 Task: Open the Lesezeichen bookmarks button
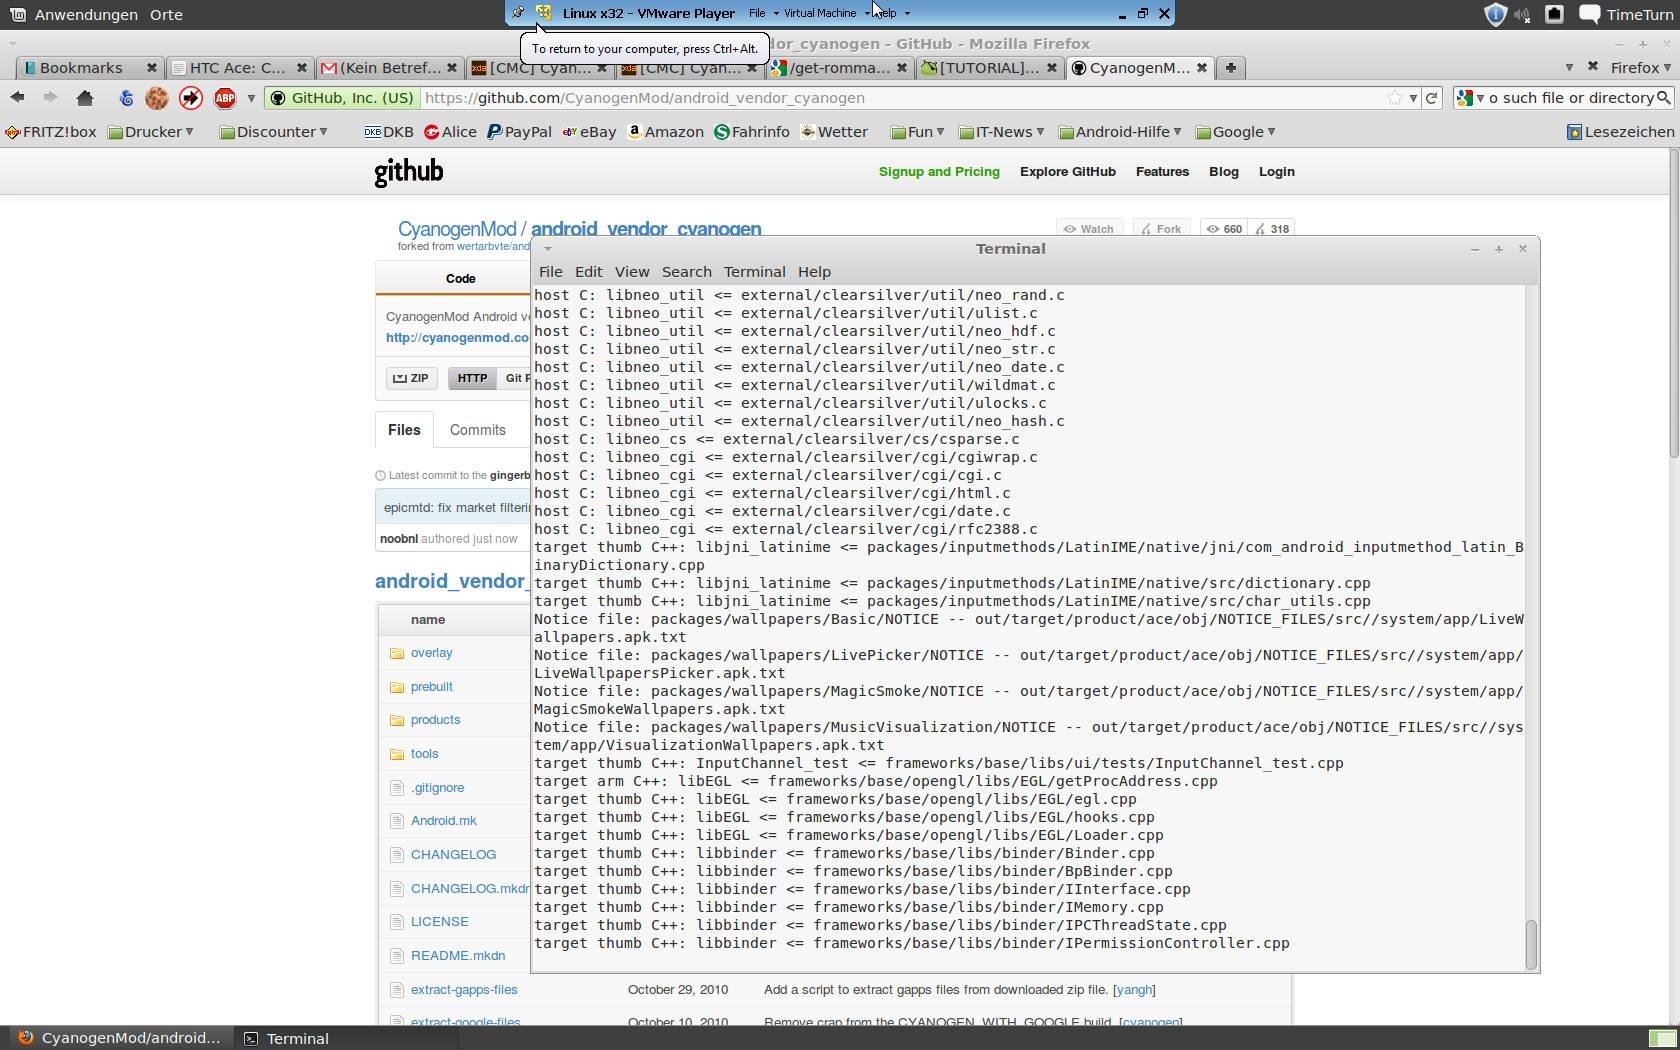click(1620, 132)
